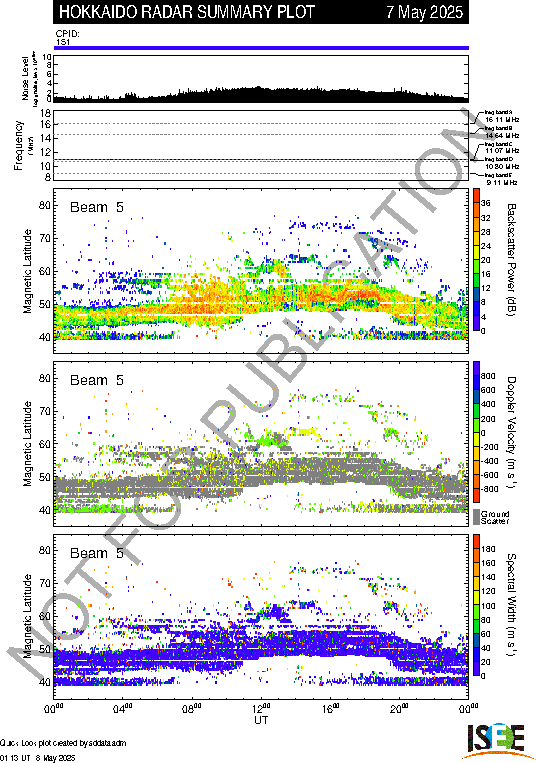
Task: Click the 9.11 MHz frequency band label
Action: click(503, 182)
